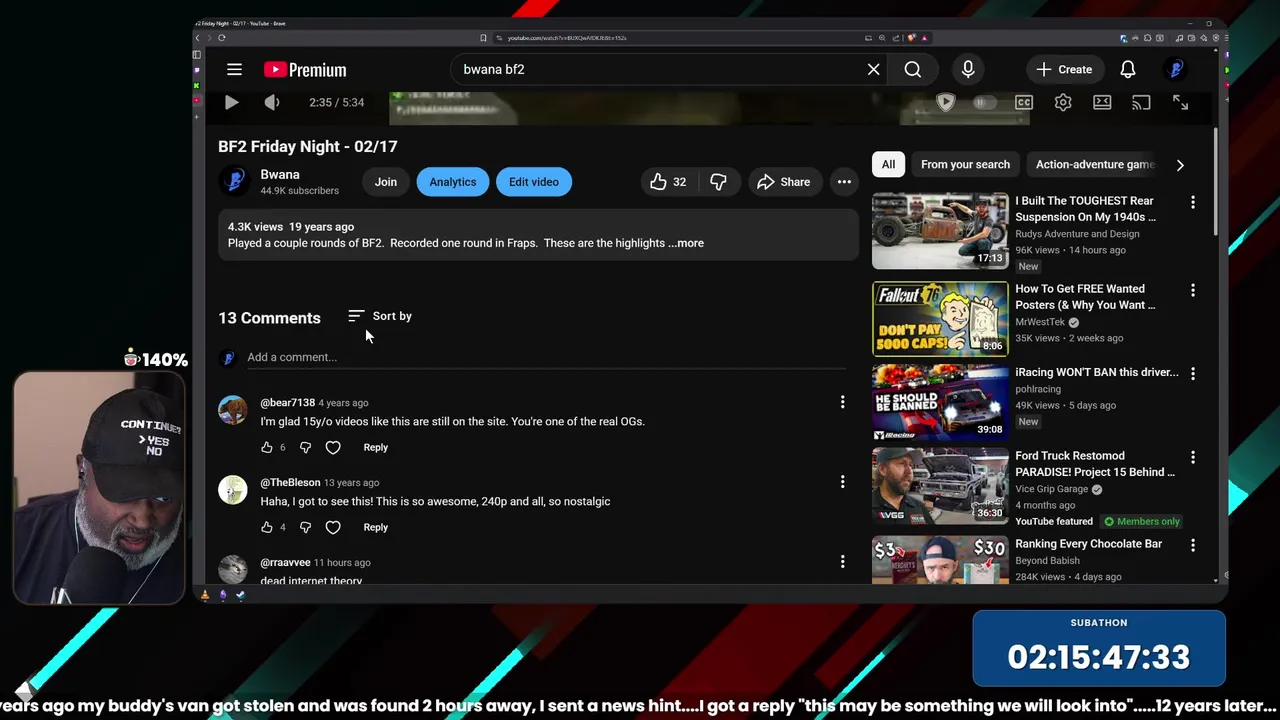Image resolution: width=1280 pixels, height=720 pixels.
Task: Click the video time display 2:35 / 5:34
Action: pyautogui.click(x=336, y=102)
